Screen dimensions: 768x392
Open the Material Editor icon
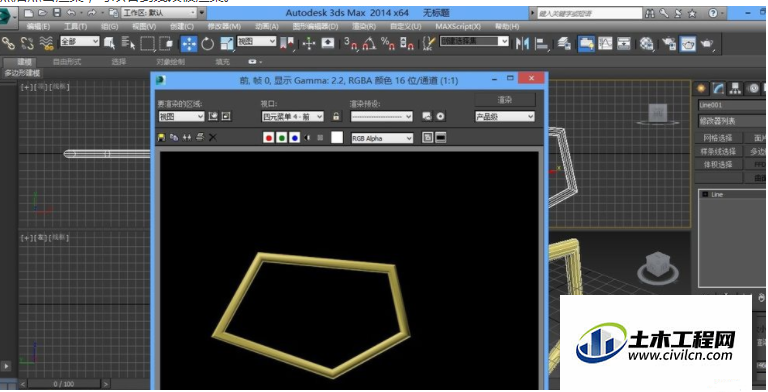coord(647,44)
